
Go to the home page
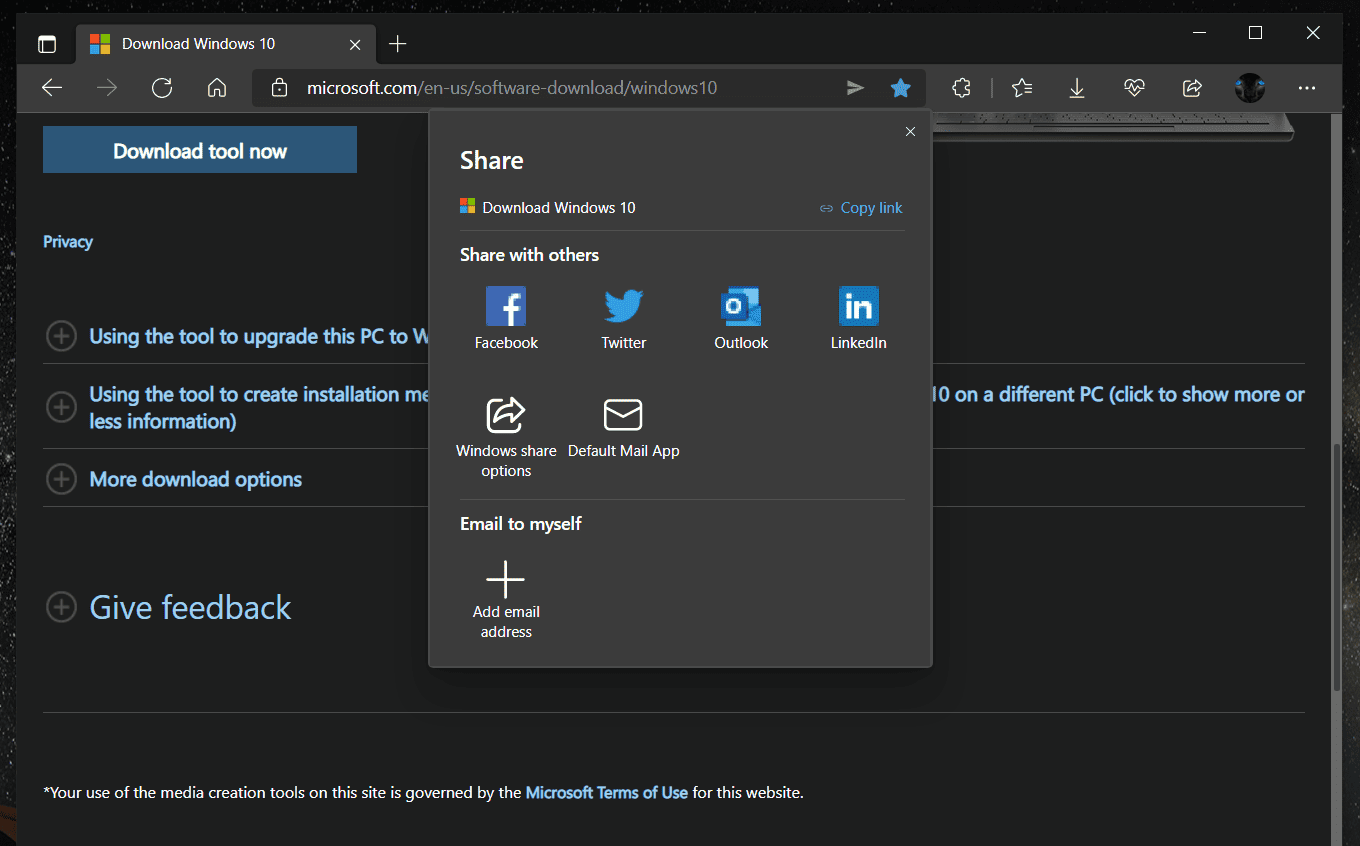(217, 88)
